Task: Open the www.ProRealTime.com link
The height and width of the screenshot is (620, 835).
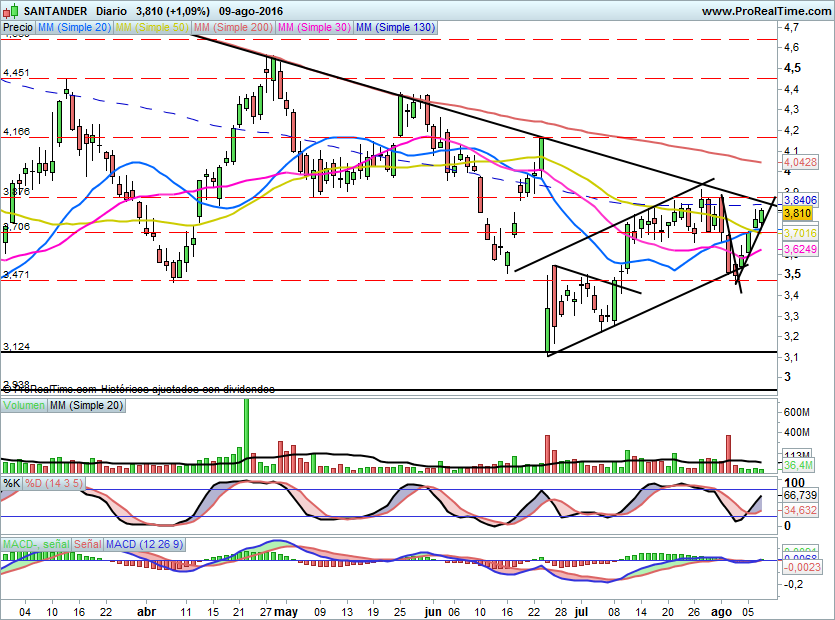Action: point(766,11)
